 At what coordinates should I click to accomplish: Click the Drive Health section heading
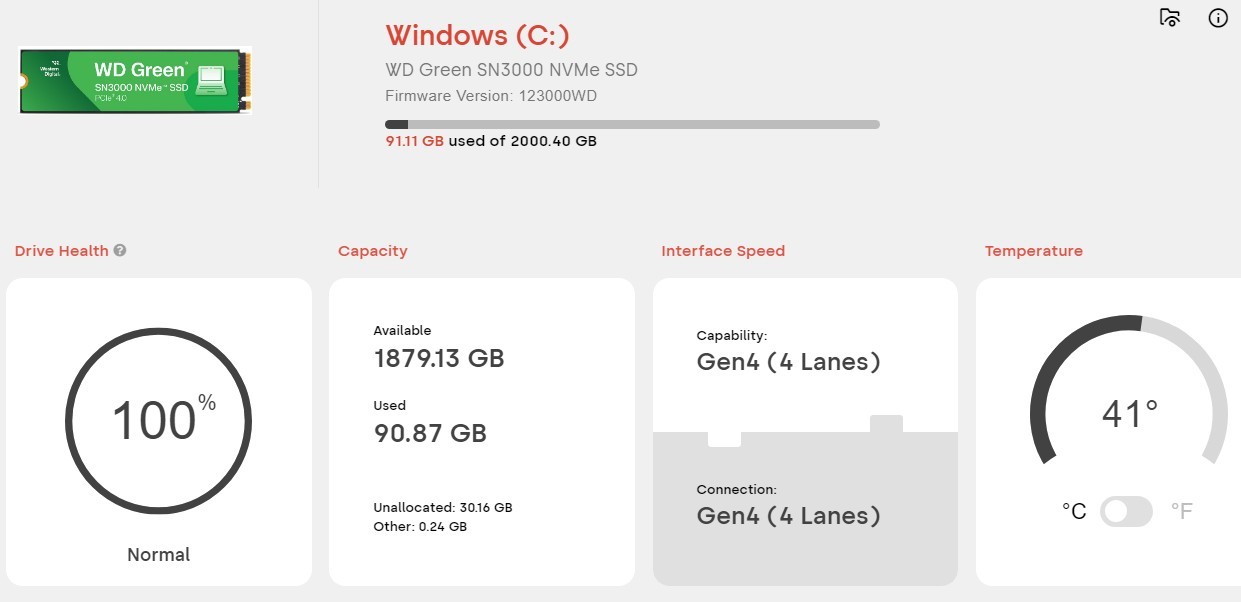pyautogui.click(x=61, y=251)
